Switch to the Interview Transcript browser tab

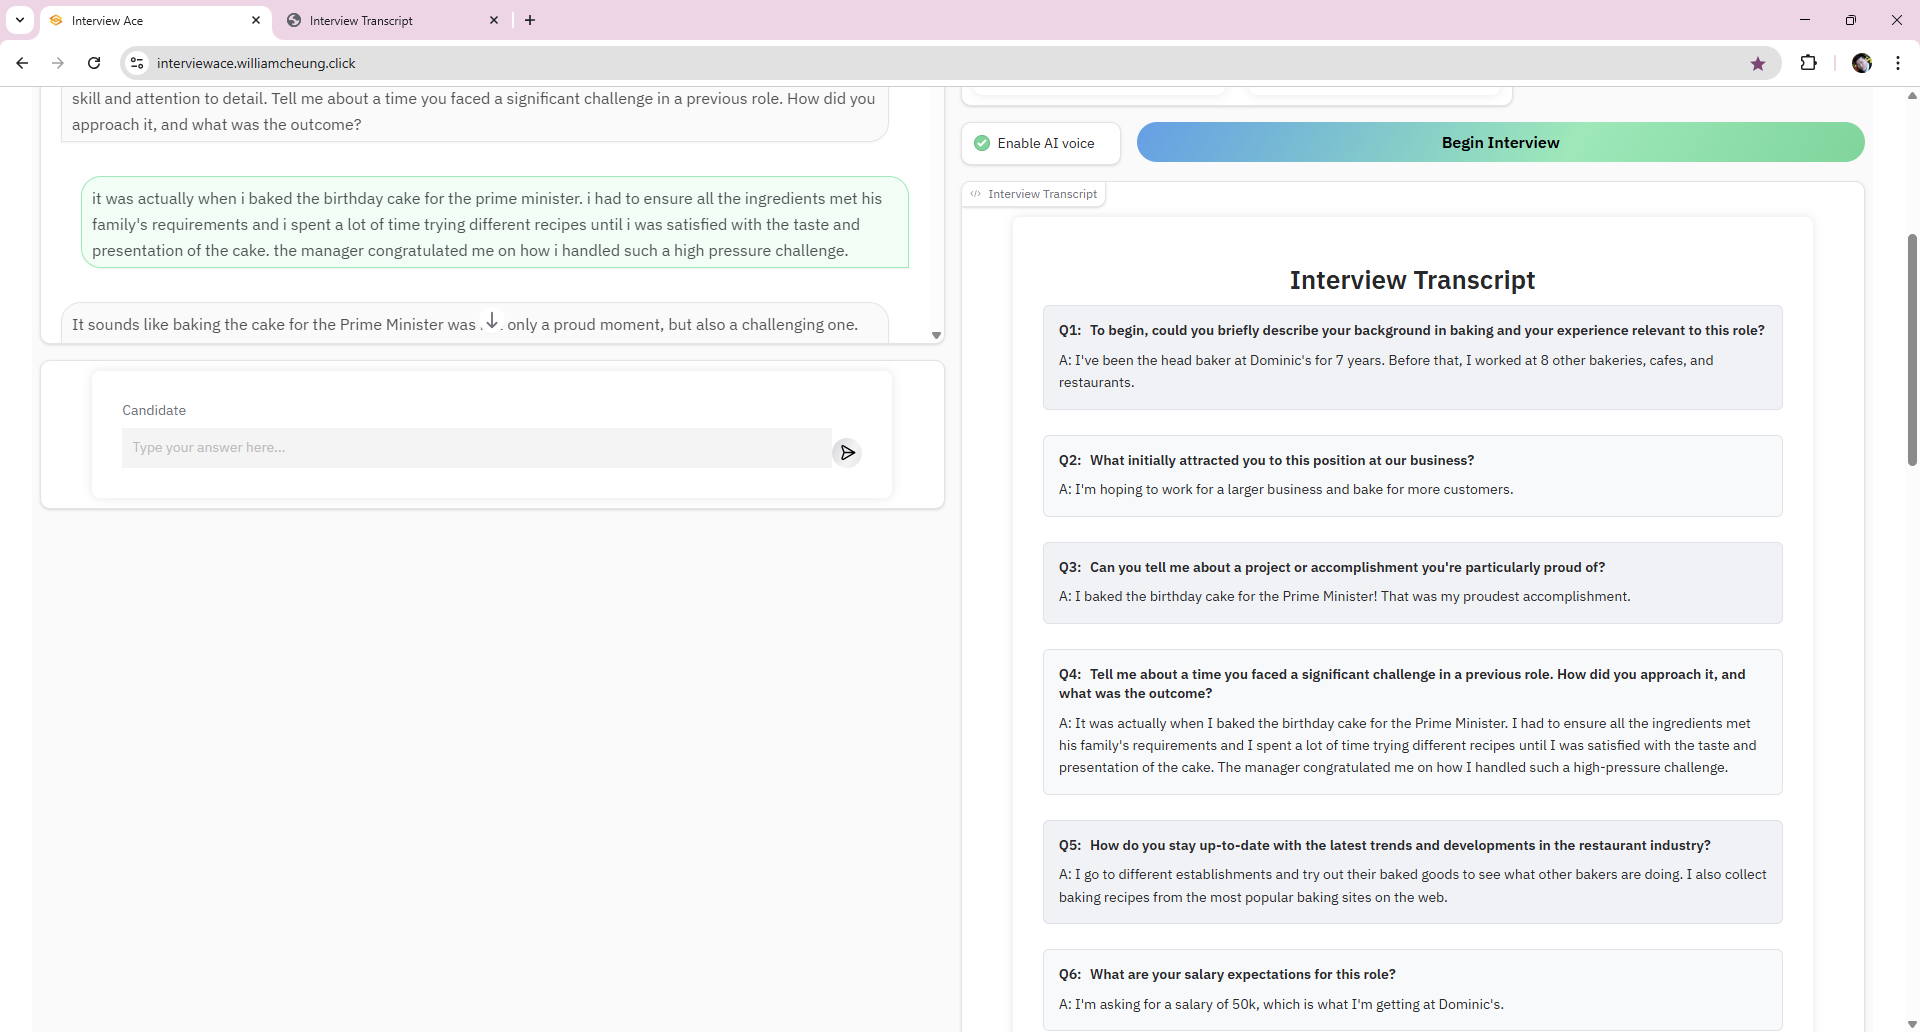point(392,20)
